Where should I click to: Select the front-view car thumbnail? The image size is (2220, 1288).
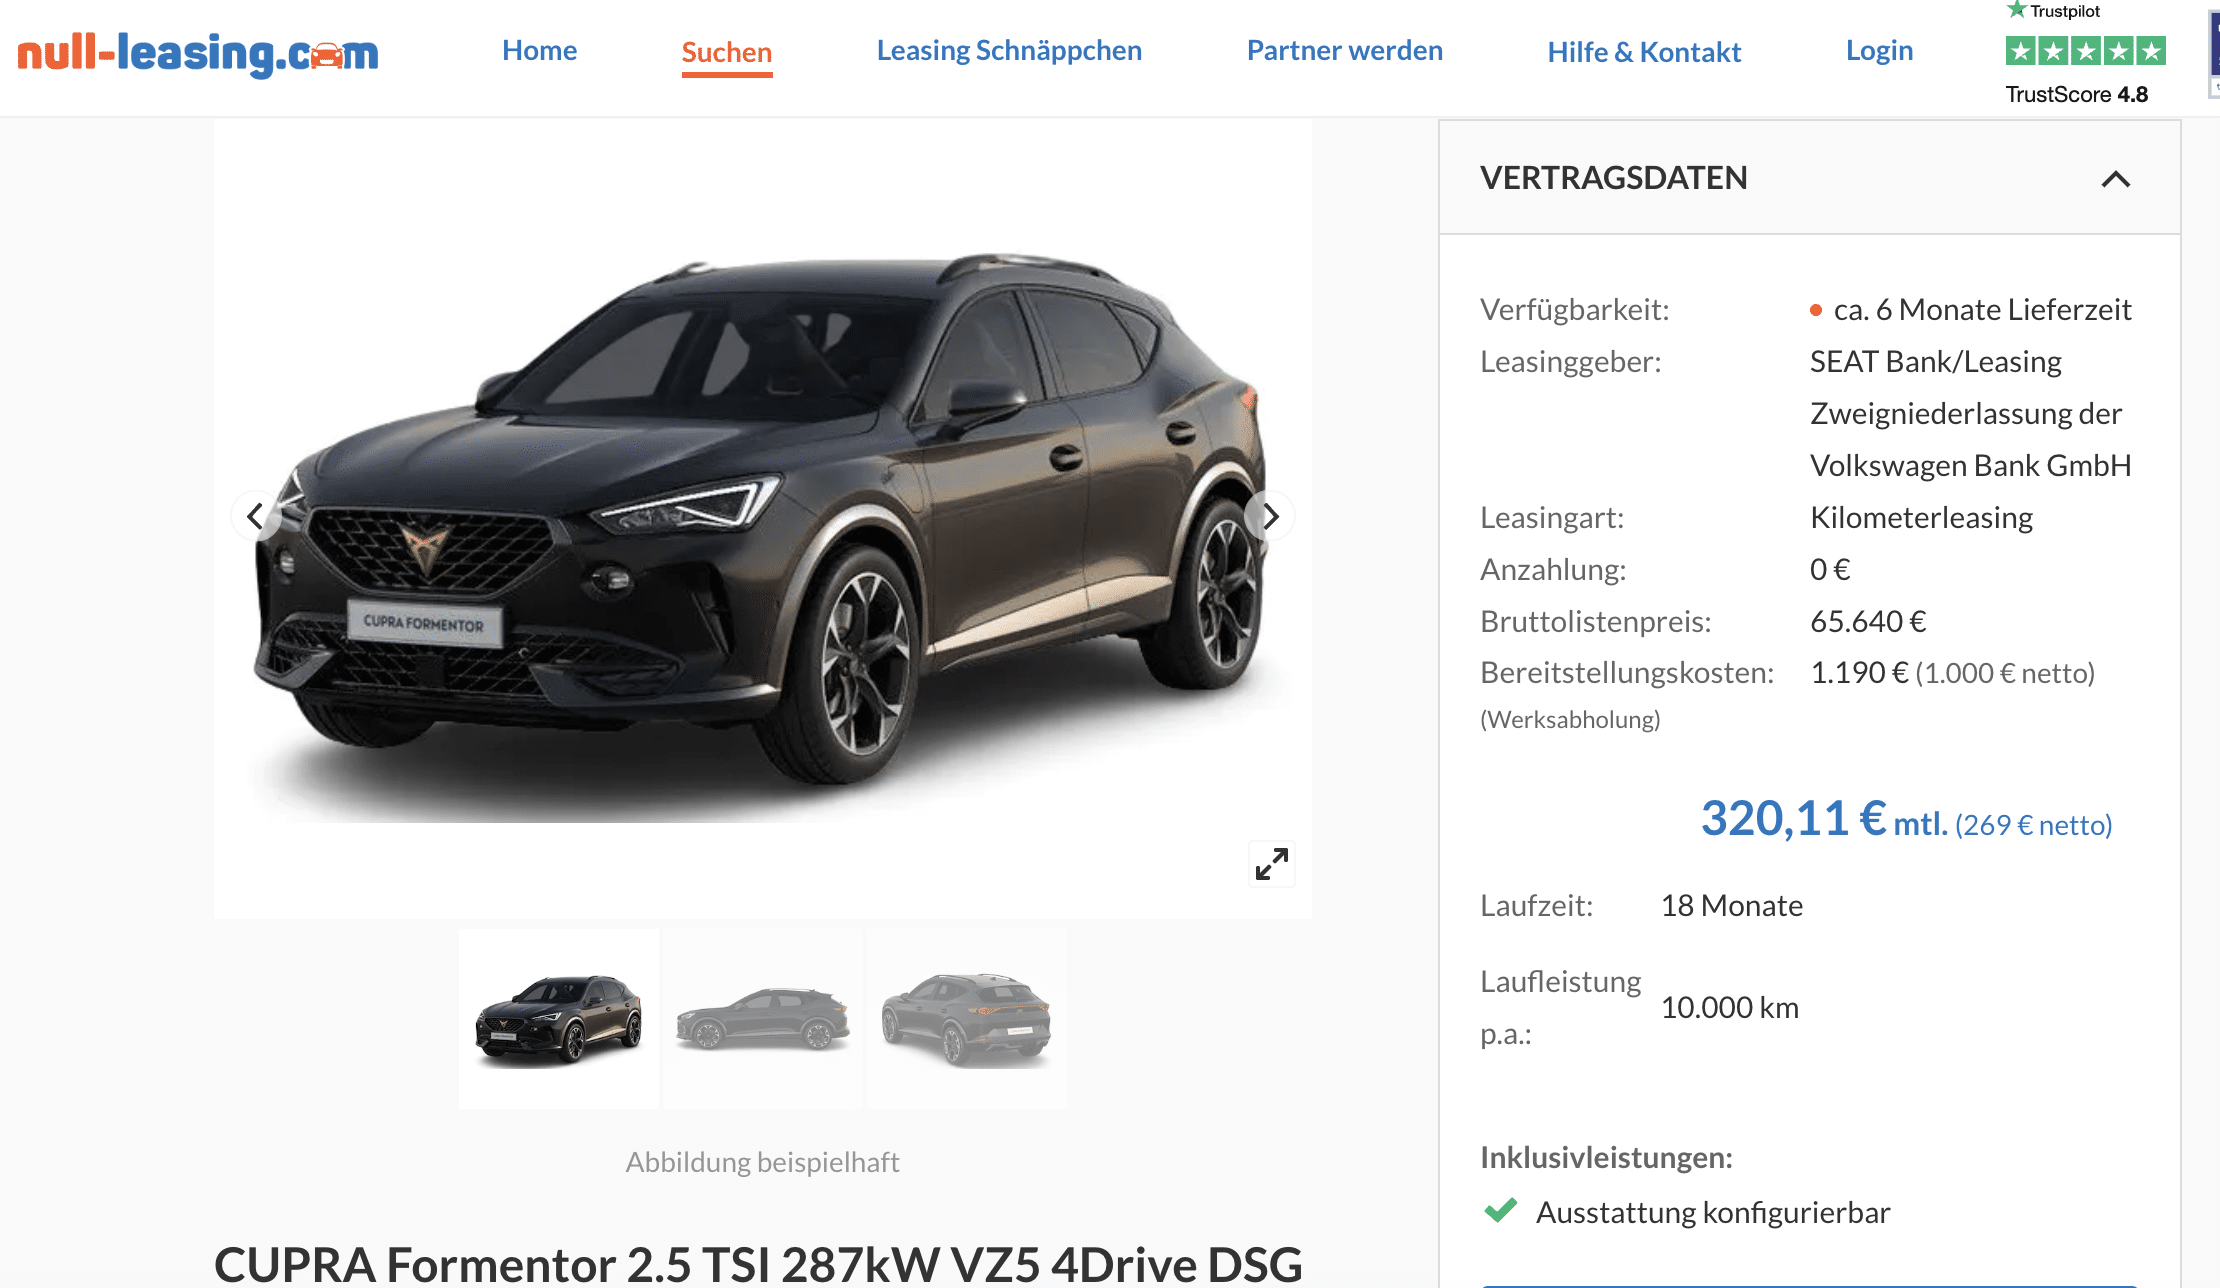[559, 1018]
